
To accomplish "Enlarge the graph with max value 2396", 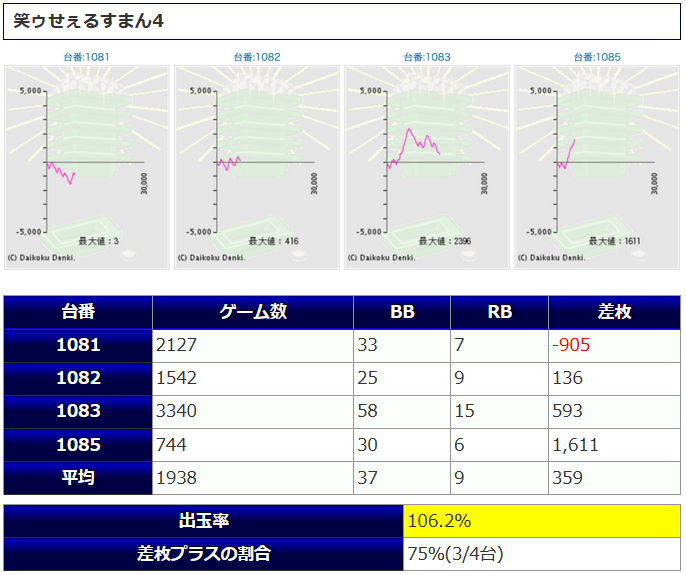I will [428, 168].
